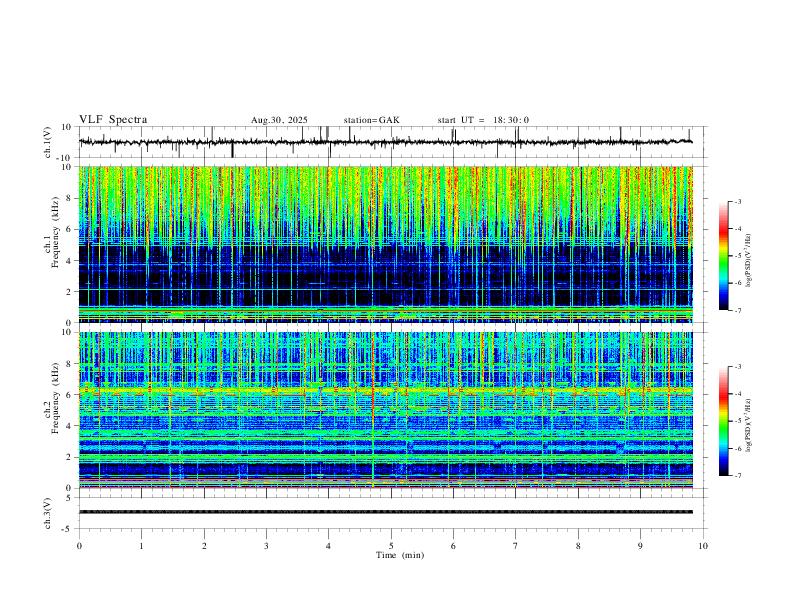The height and width of the screenshot is (612, 792).
Task: Click the time axis tick "10"
Action: (703, 546)
